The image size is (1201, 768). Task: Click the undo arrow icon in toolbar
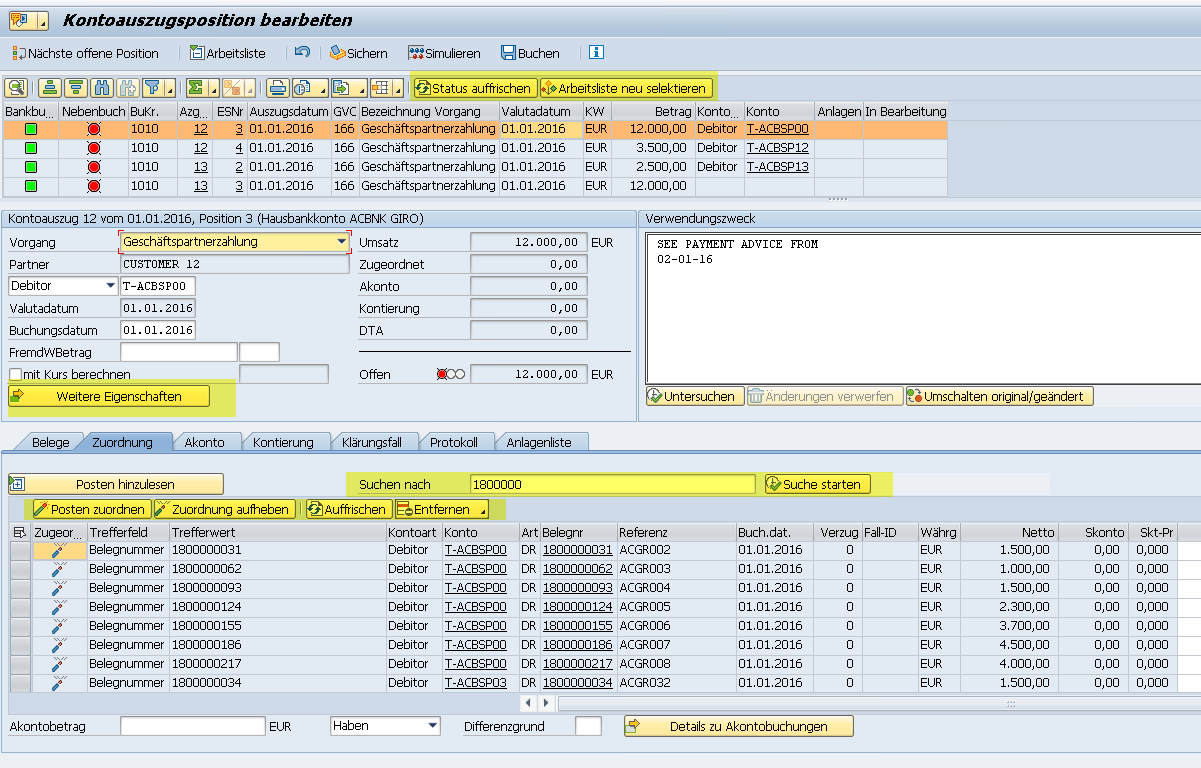pos(302,52)
